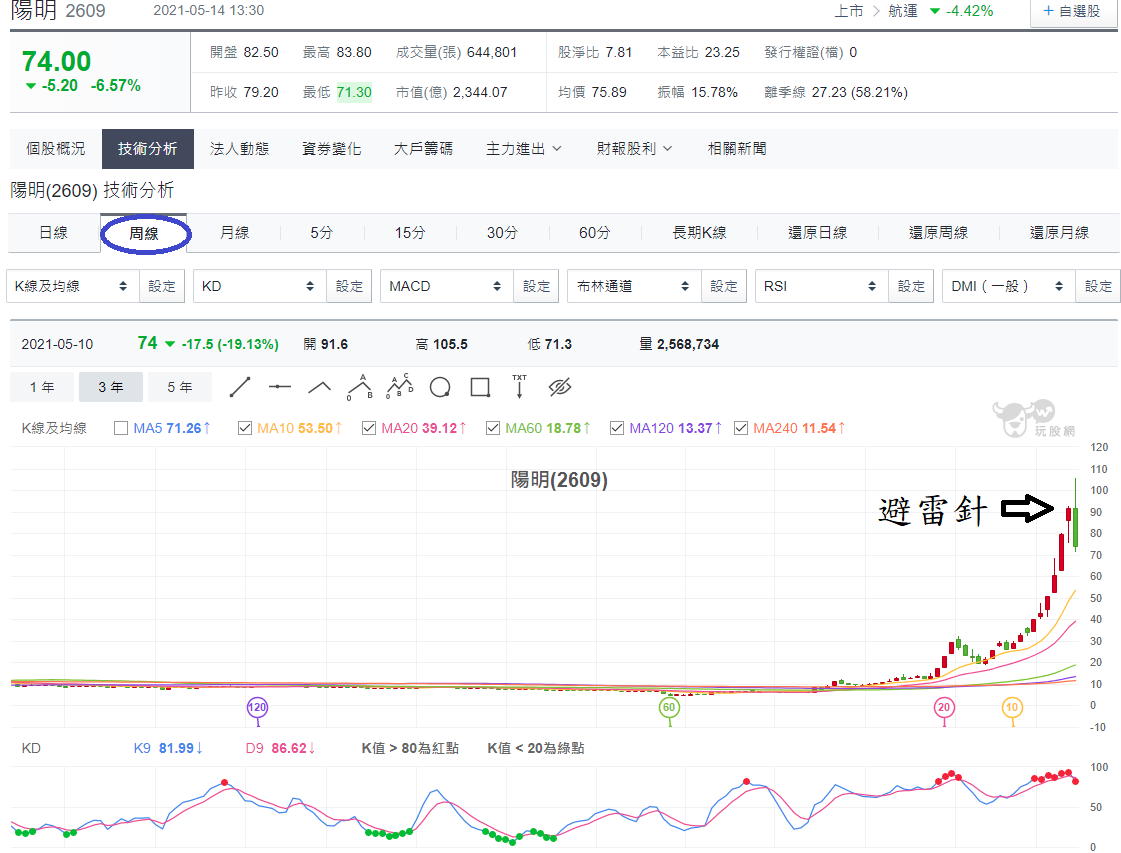Select the 5分 chart period
The image size is (1121, 853).
point(322,233)
